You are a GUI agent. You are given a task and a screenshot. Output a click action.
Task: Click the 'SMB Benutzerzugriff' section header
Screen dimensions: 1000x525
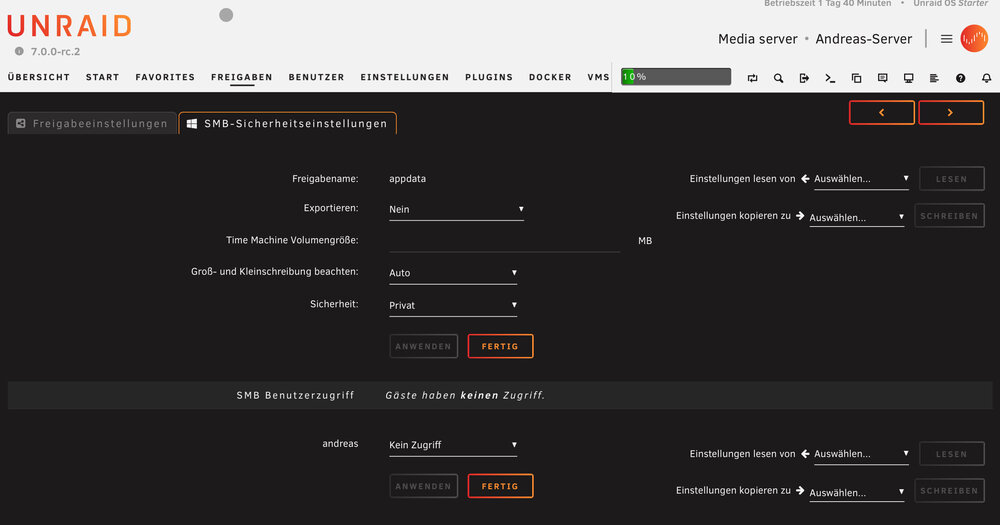click(295, 396)
